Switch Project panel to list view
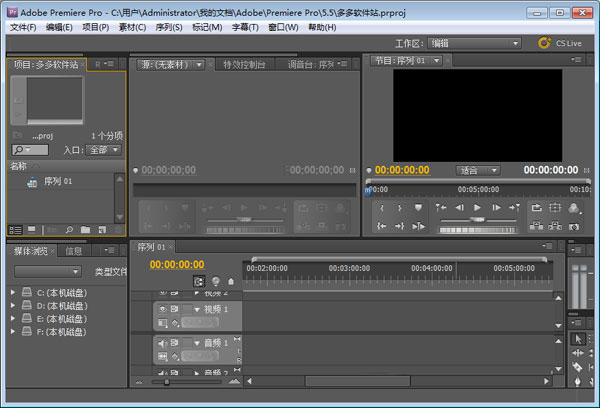This screenshot has height=408, width=600. 17,230
